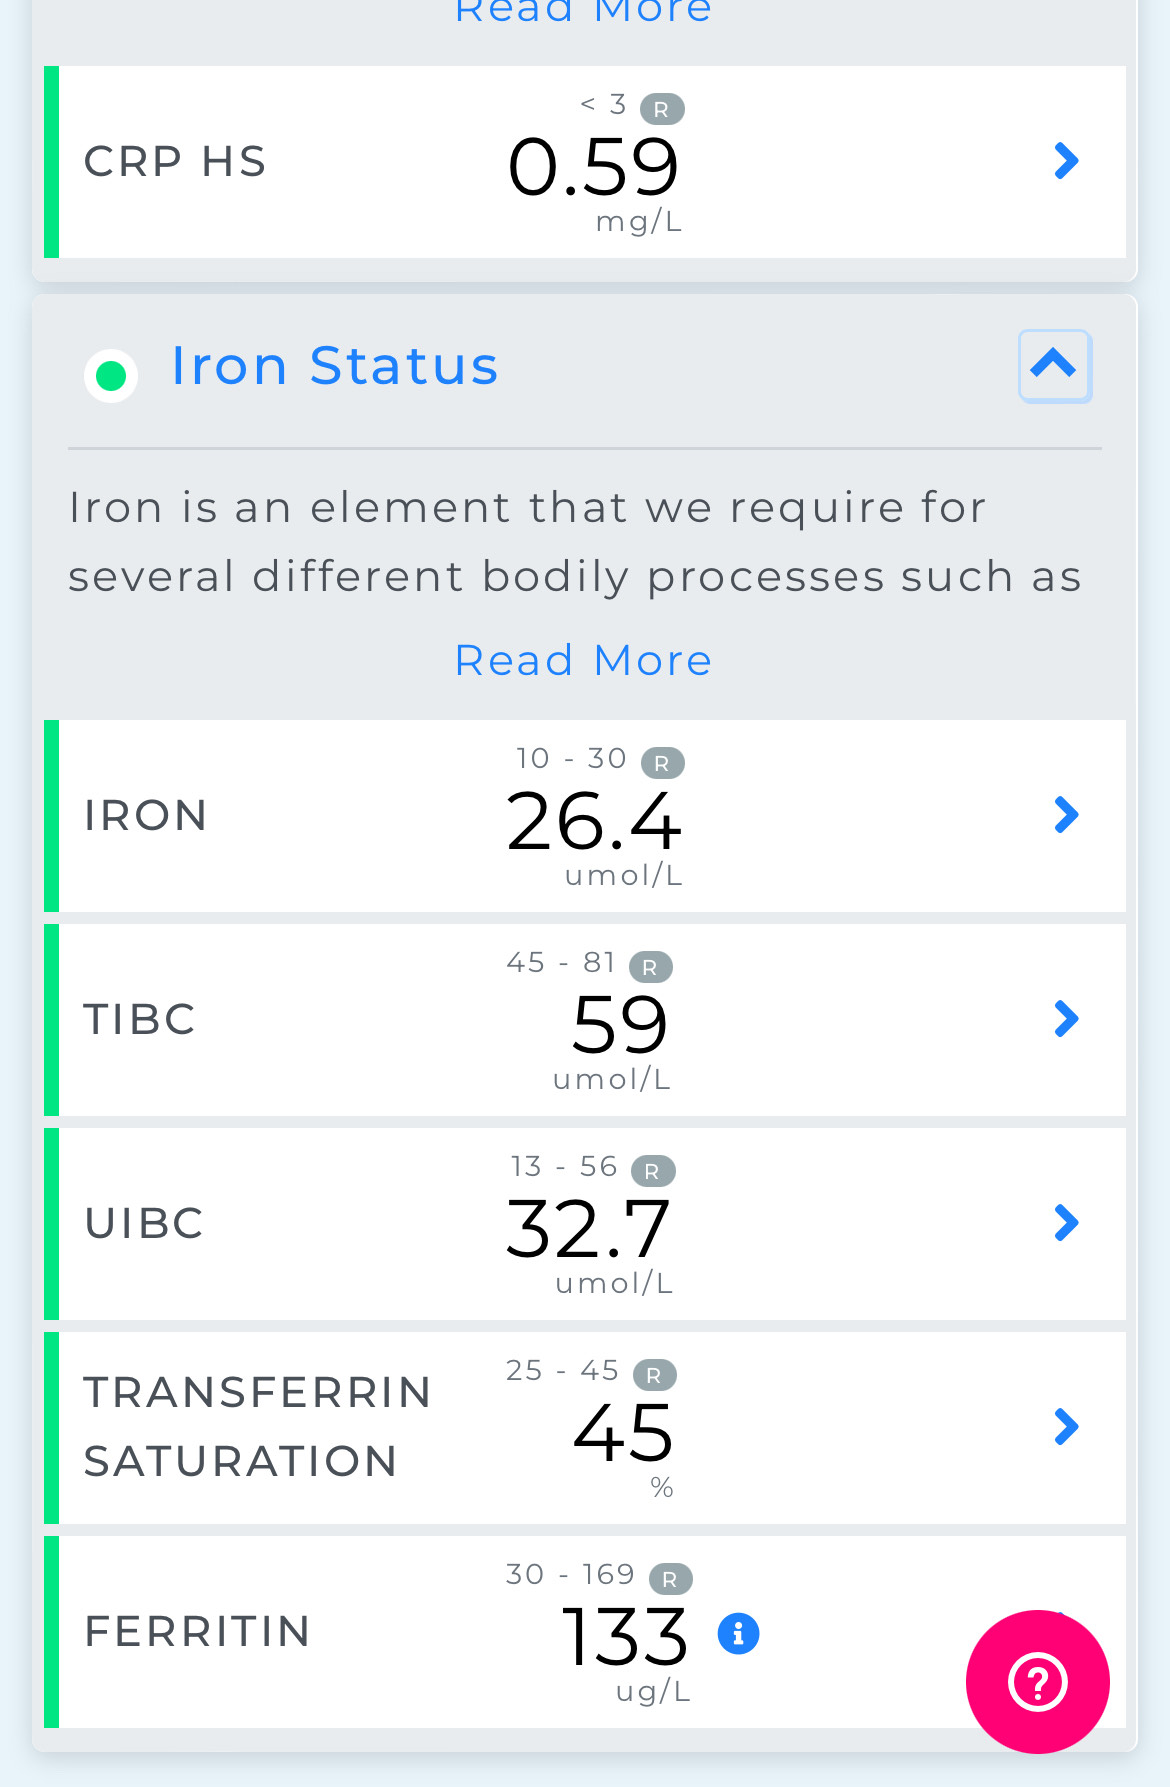
Task: Tap the R badge next to UIBC range
Action: coord(653,1171)
